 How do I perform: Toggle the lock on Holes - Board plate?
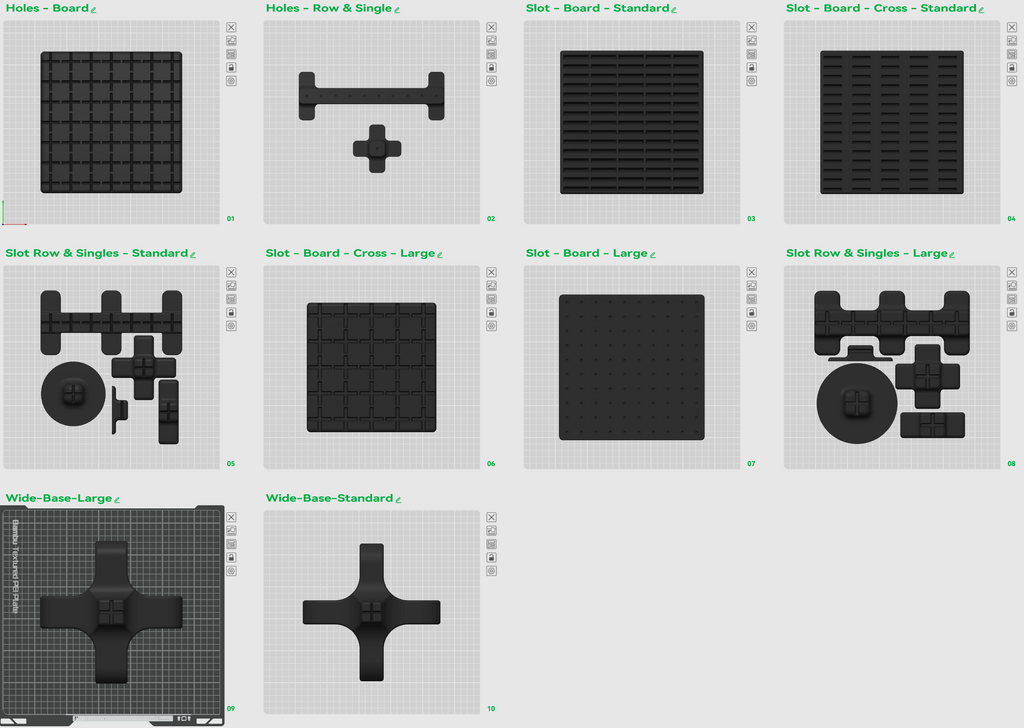coord(231,67)
